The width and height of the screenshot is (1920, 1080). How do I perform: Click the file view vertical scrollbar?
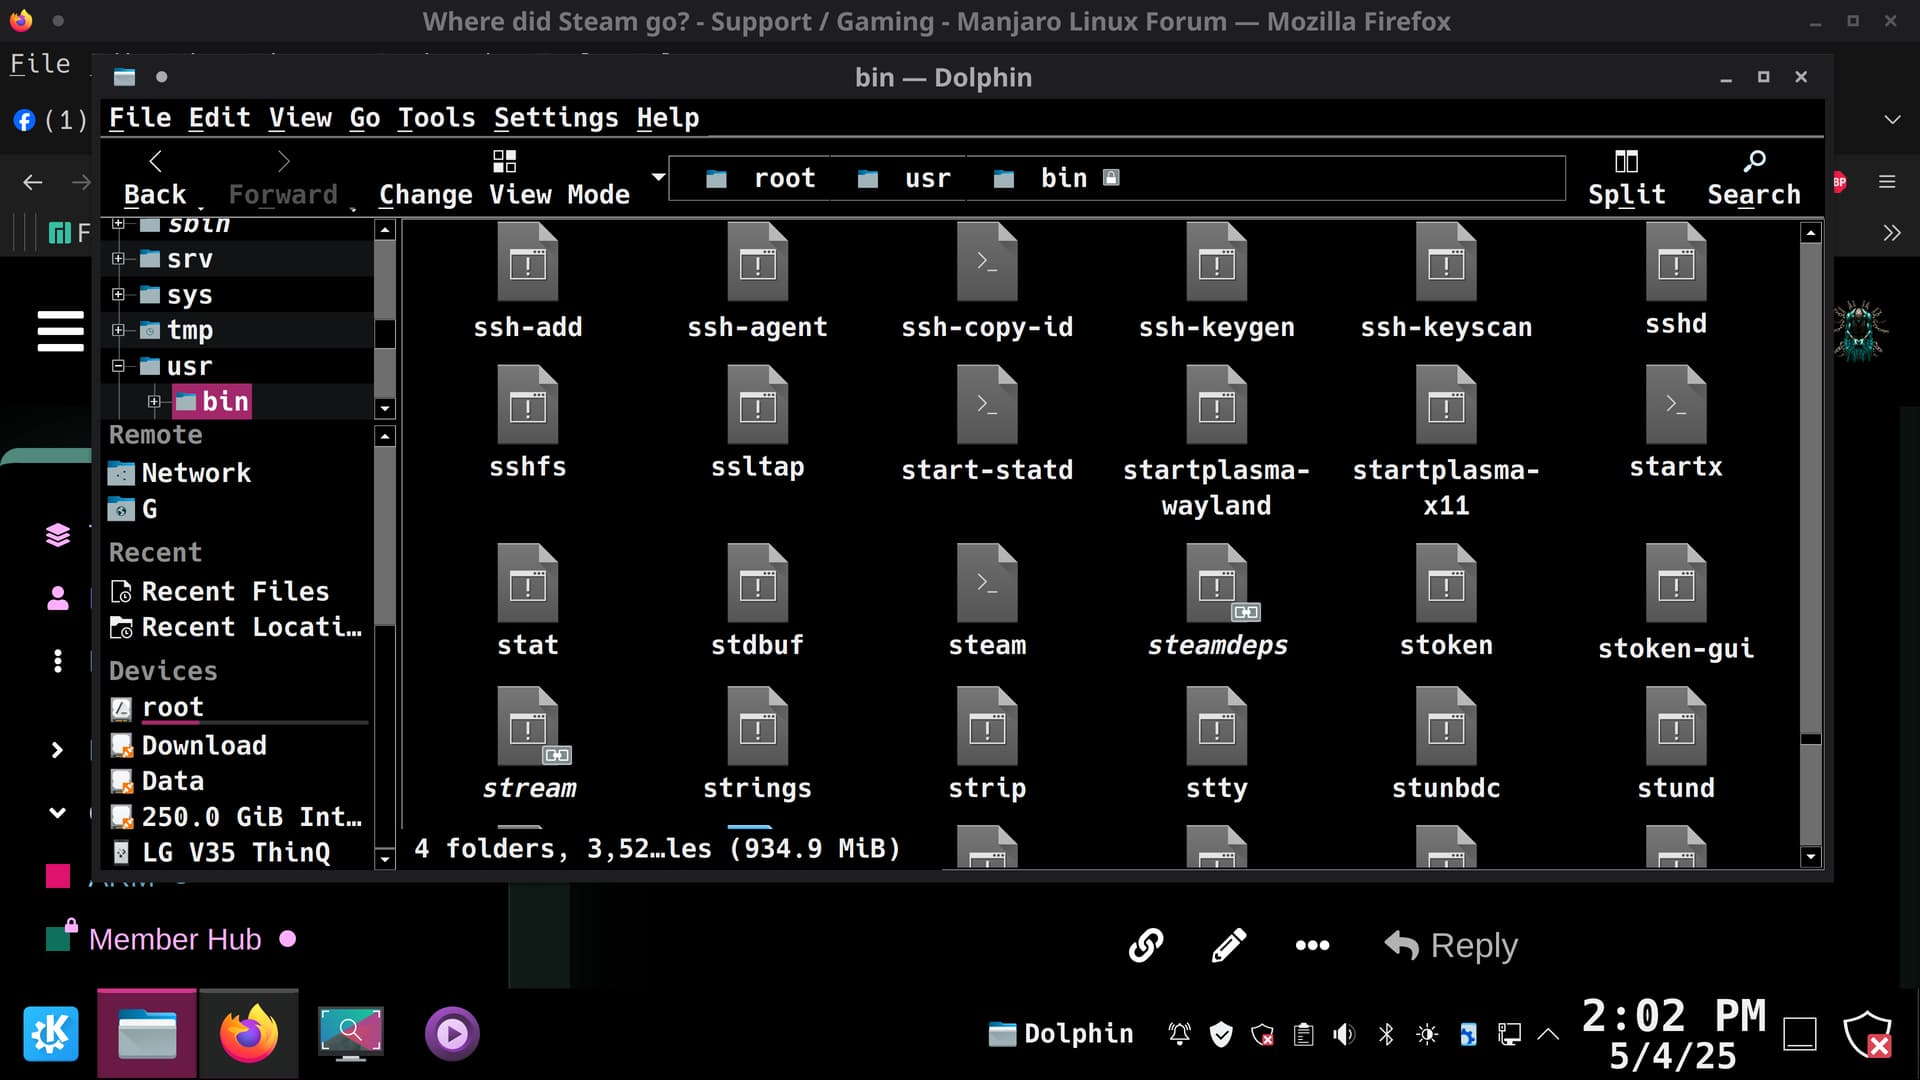(x=1810, y=542)
